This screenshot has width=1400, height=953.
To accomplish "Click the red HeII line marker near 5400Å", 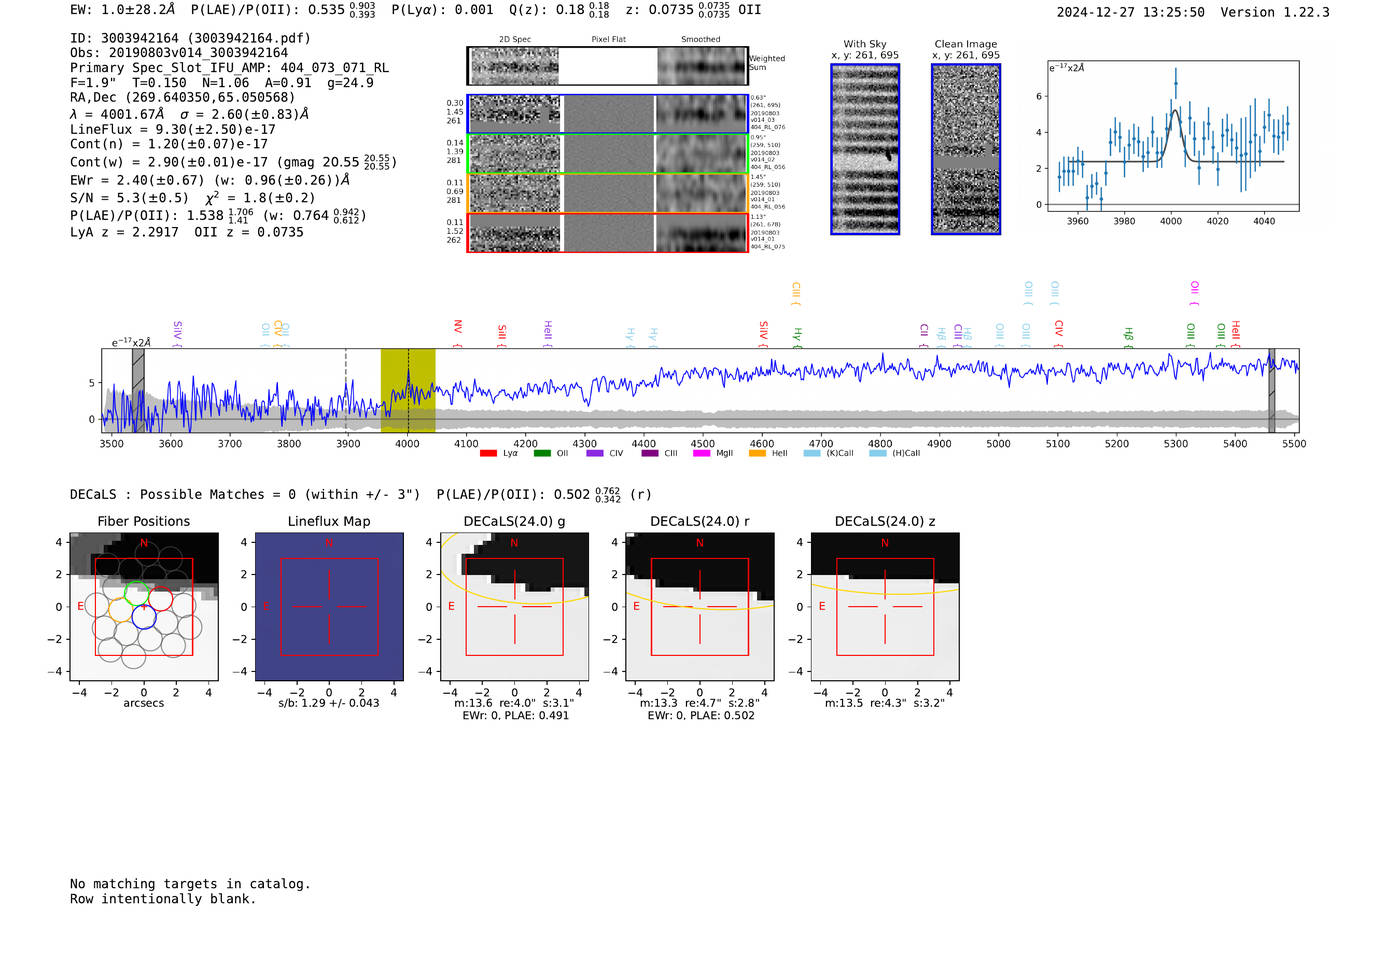I will pos(1236,332).
